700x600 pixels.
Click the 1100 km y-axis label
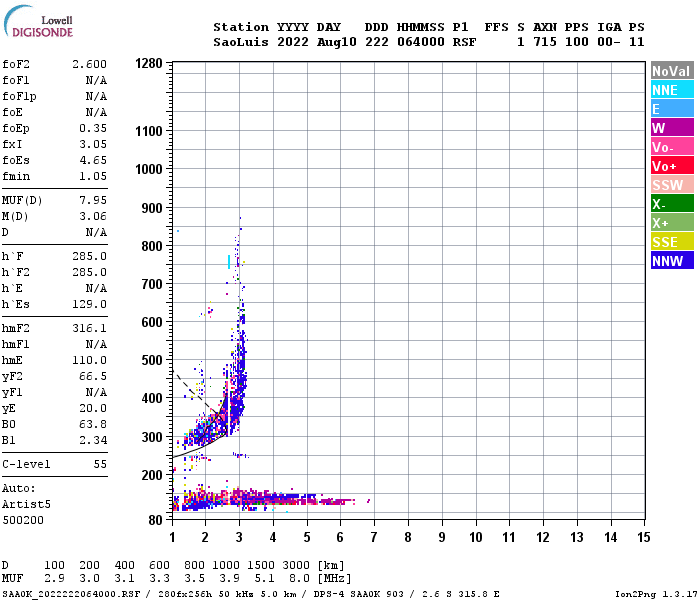[x=149, y=131]
